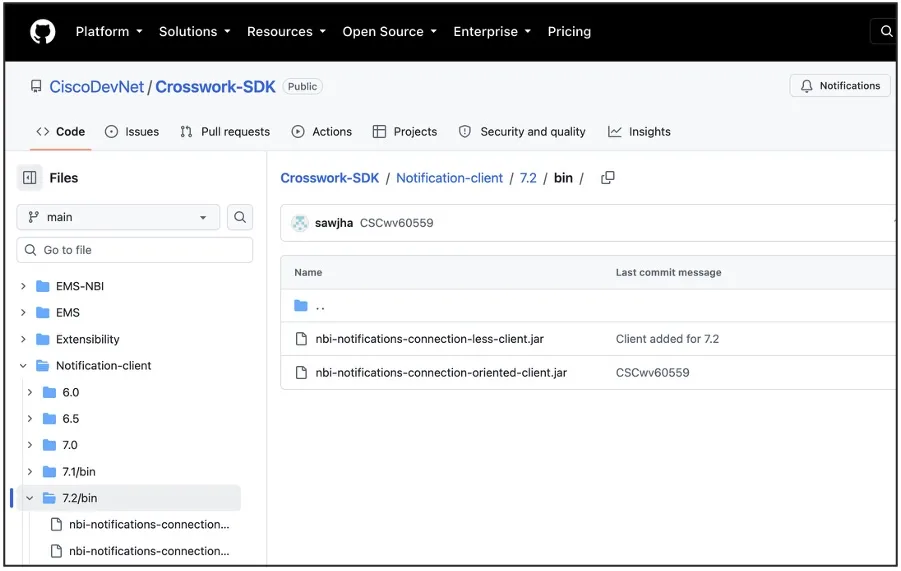Image resolution: width=901 pixels, height=571 pixels.
Task: Click the EMS folder icon in tree
Action: click(43, 312)
